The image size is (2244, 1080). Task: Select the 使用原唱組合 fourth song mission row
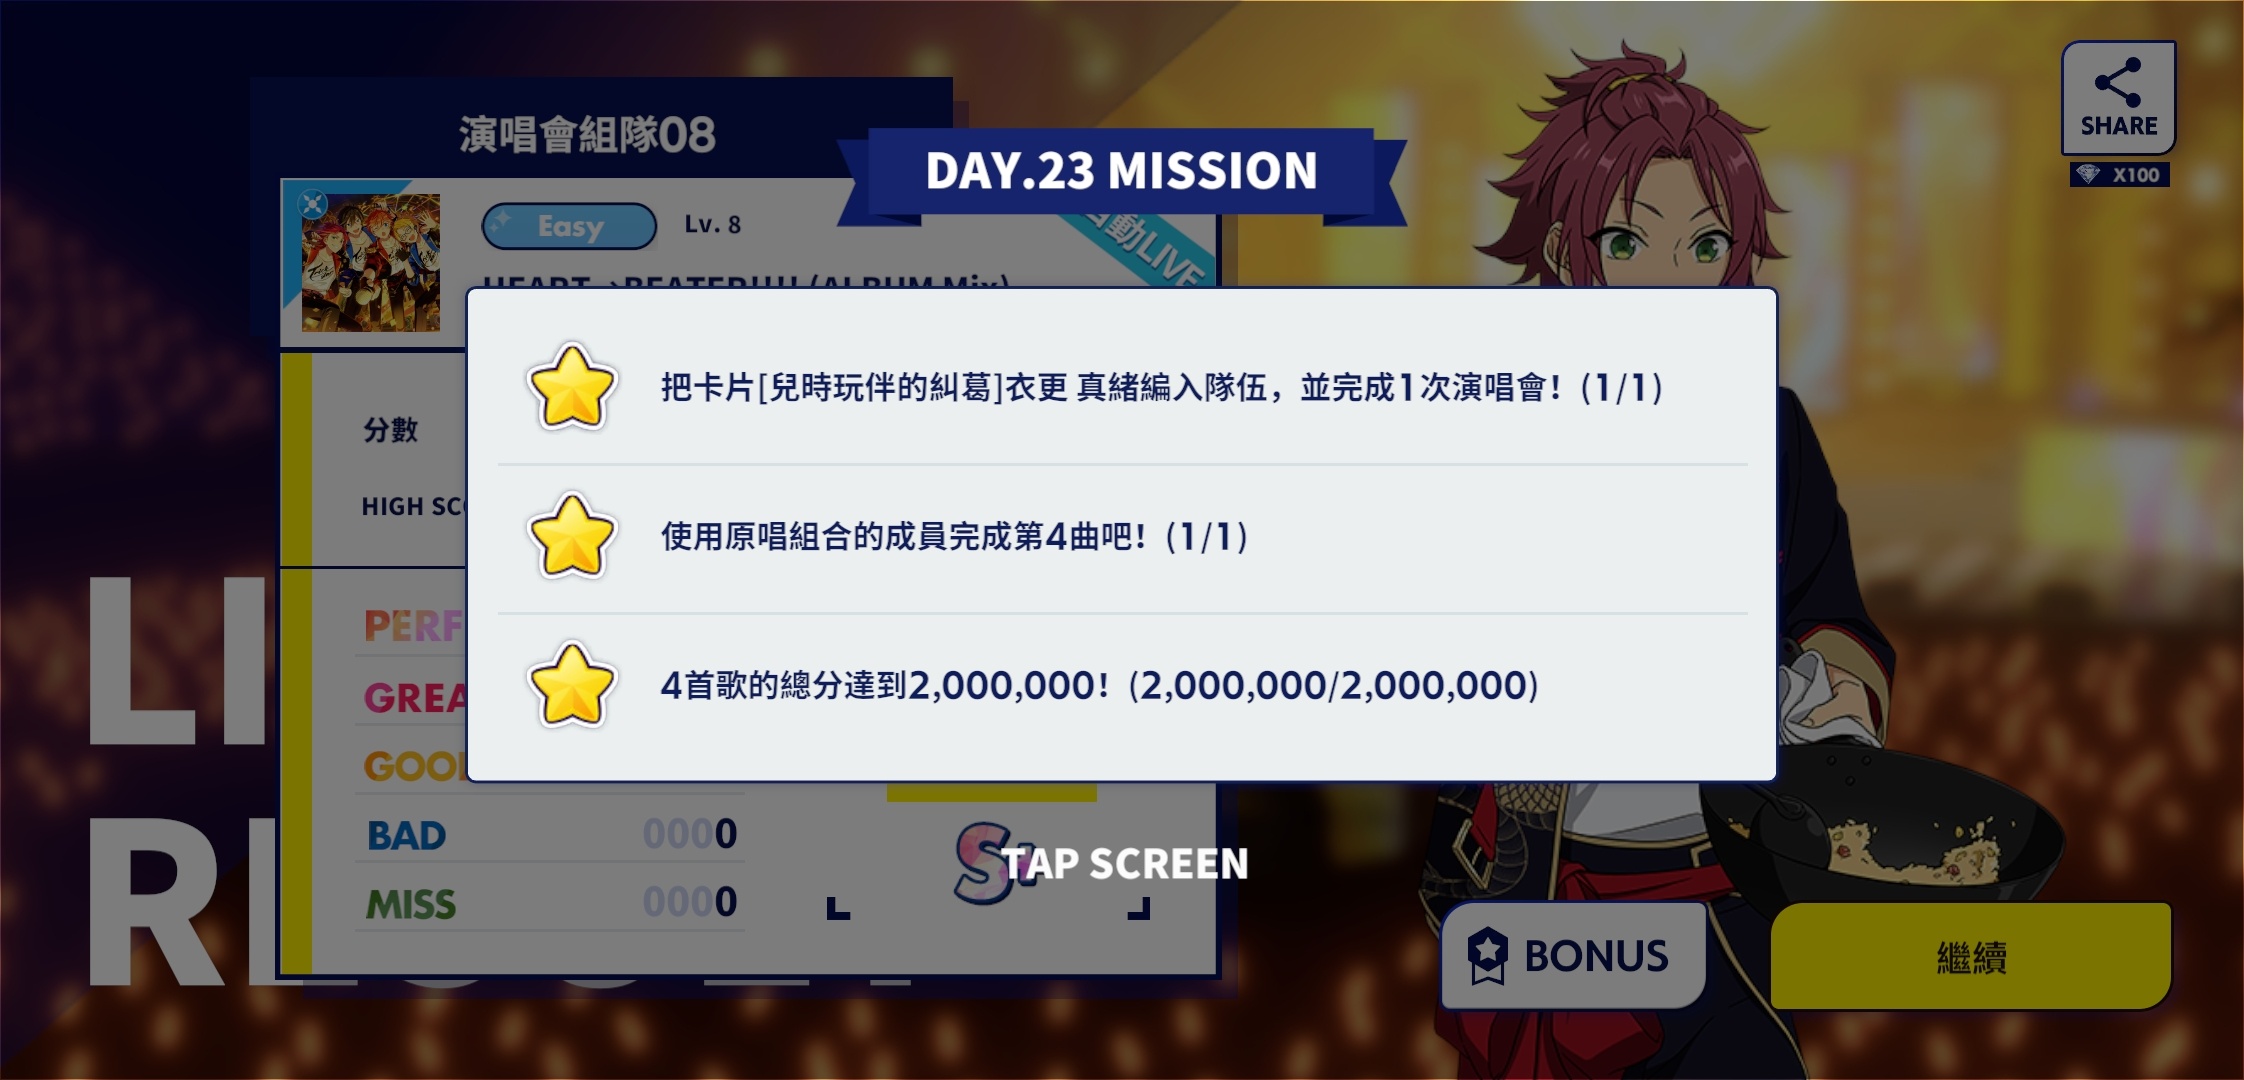1122,537
